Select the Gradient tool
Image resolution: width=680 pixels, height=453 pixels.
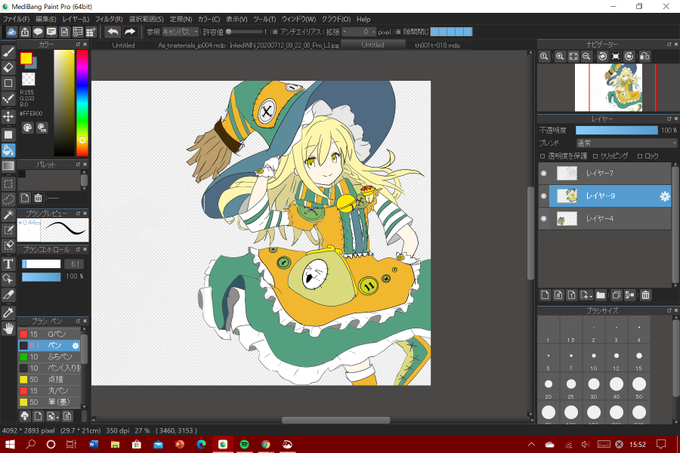[x=8, y=166]
